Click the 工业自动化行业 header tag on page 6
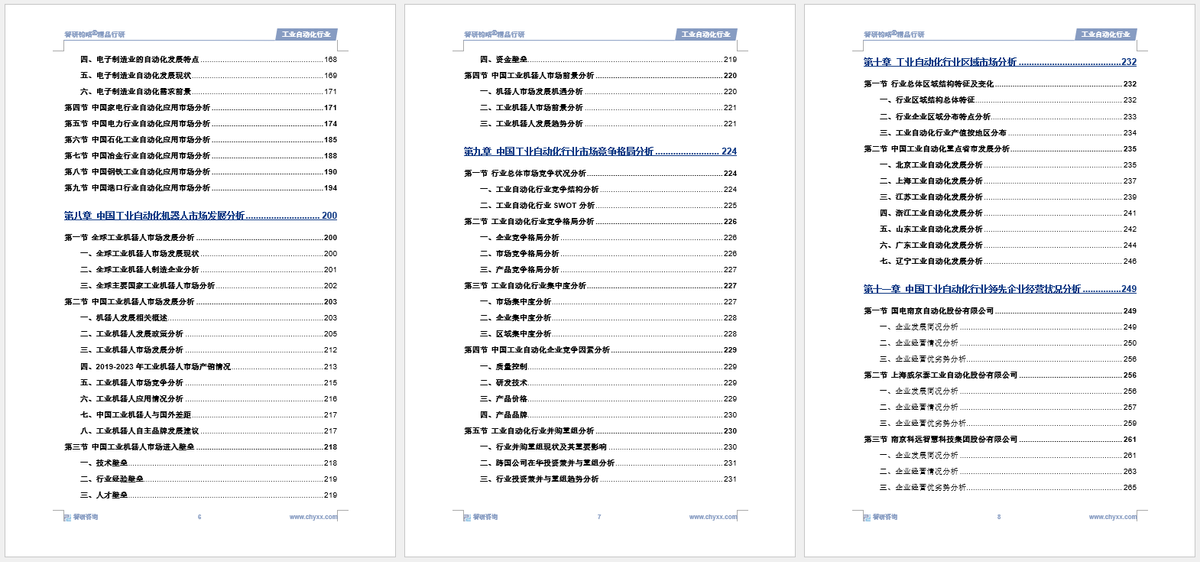 [x=306, y=34]
